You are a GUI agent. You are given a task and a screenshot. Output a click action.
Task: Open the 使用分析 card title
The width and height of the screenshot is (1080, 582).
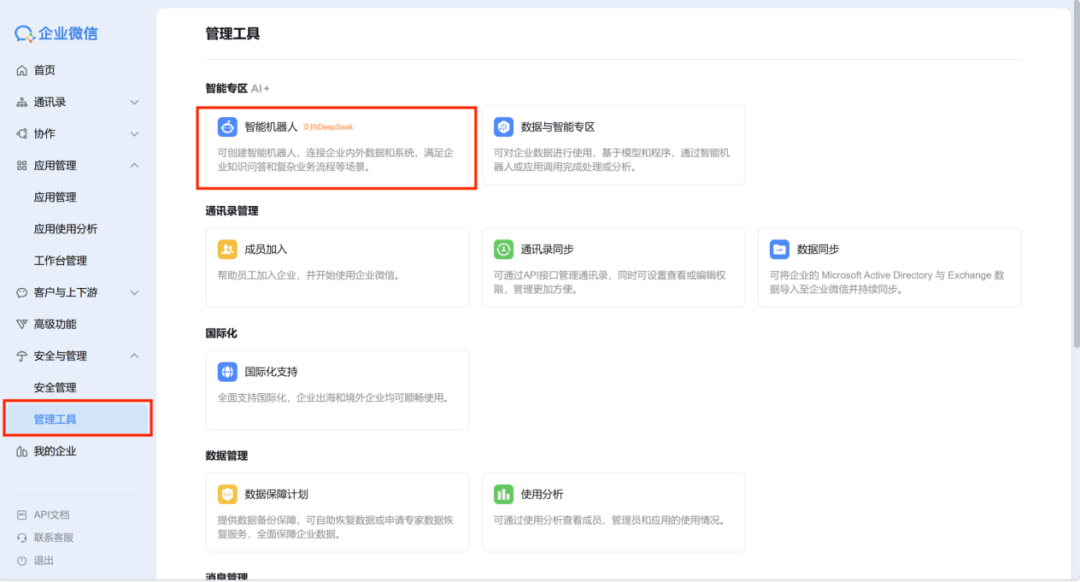pyautogui.click(x=542, y=495)
